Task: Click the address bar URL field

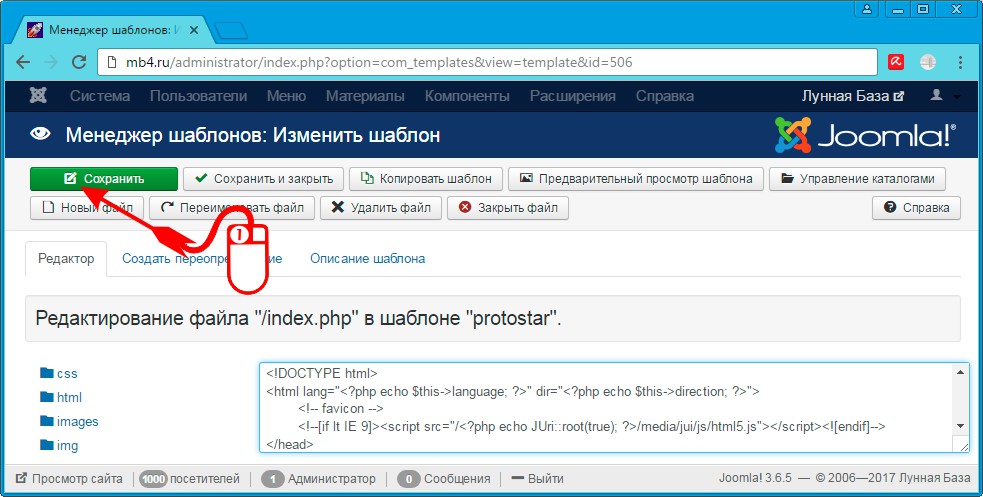Action: (x=487, y=62)
